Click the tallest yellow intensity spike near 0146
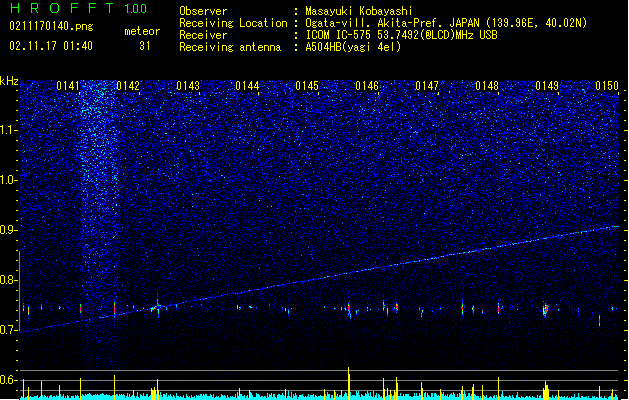The image size is (629, 400). tap(349, 383)
